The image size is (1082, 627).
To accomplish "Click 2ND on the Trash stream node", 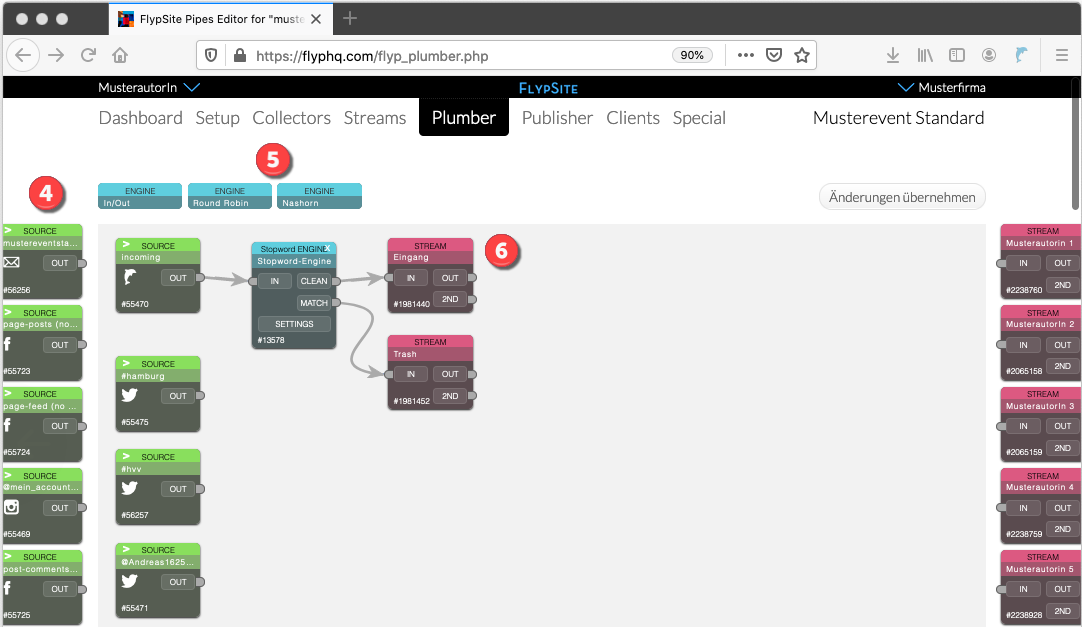I will coord(450,396).
